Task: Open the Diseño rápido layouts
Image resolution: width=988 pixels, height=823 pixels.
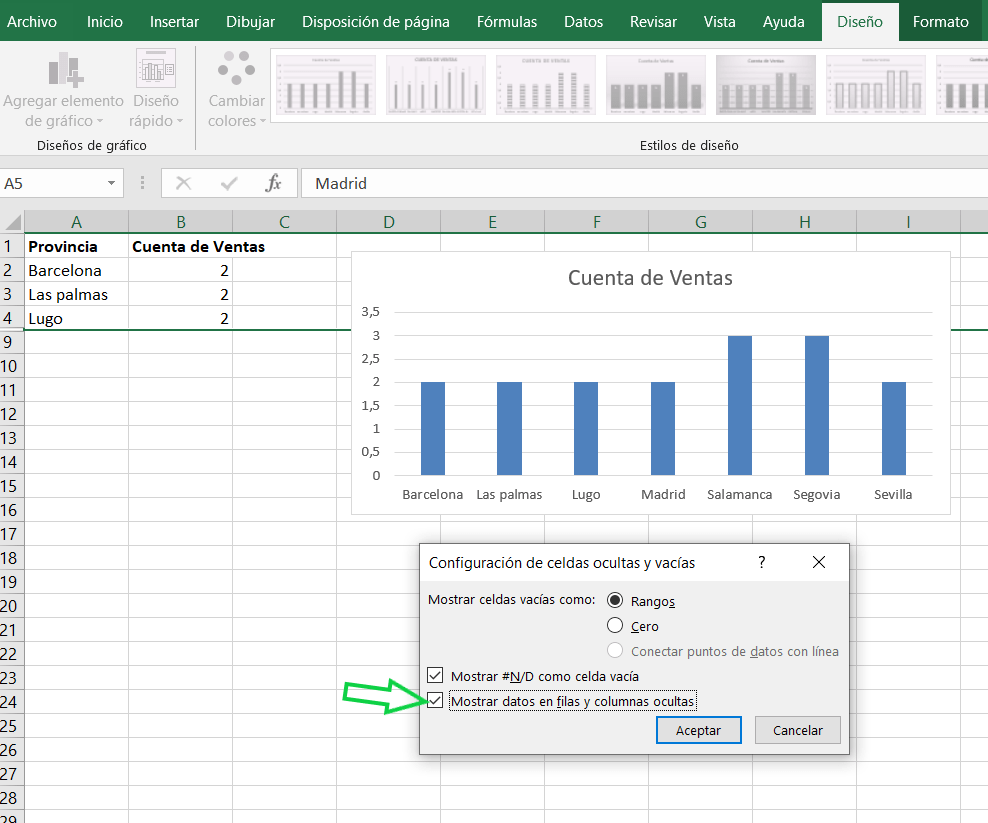Action: (x=156, y=89)
